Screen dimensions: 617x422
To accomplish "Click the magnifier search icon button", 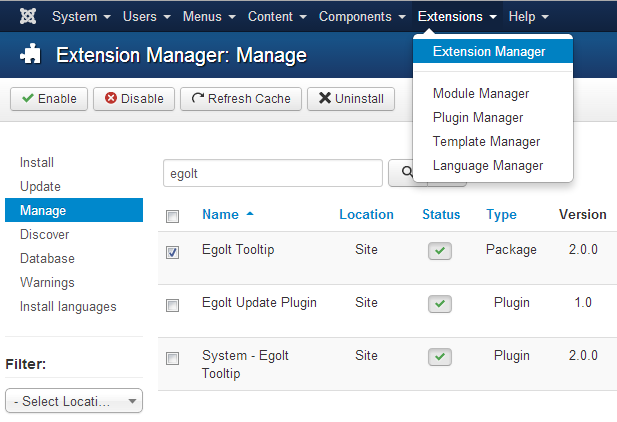I will click(407, 172).
